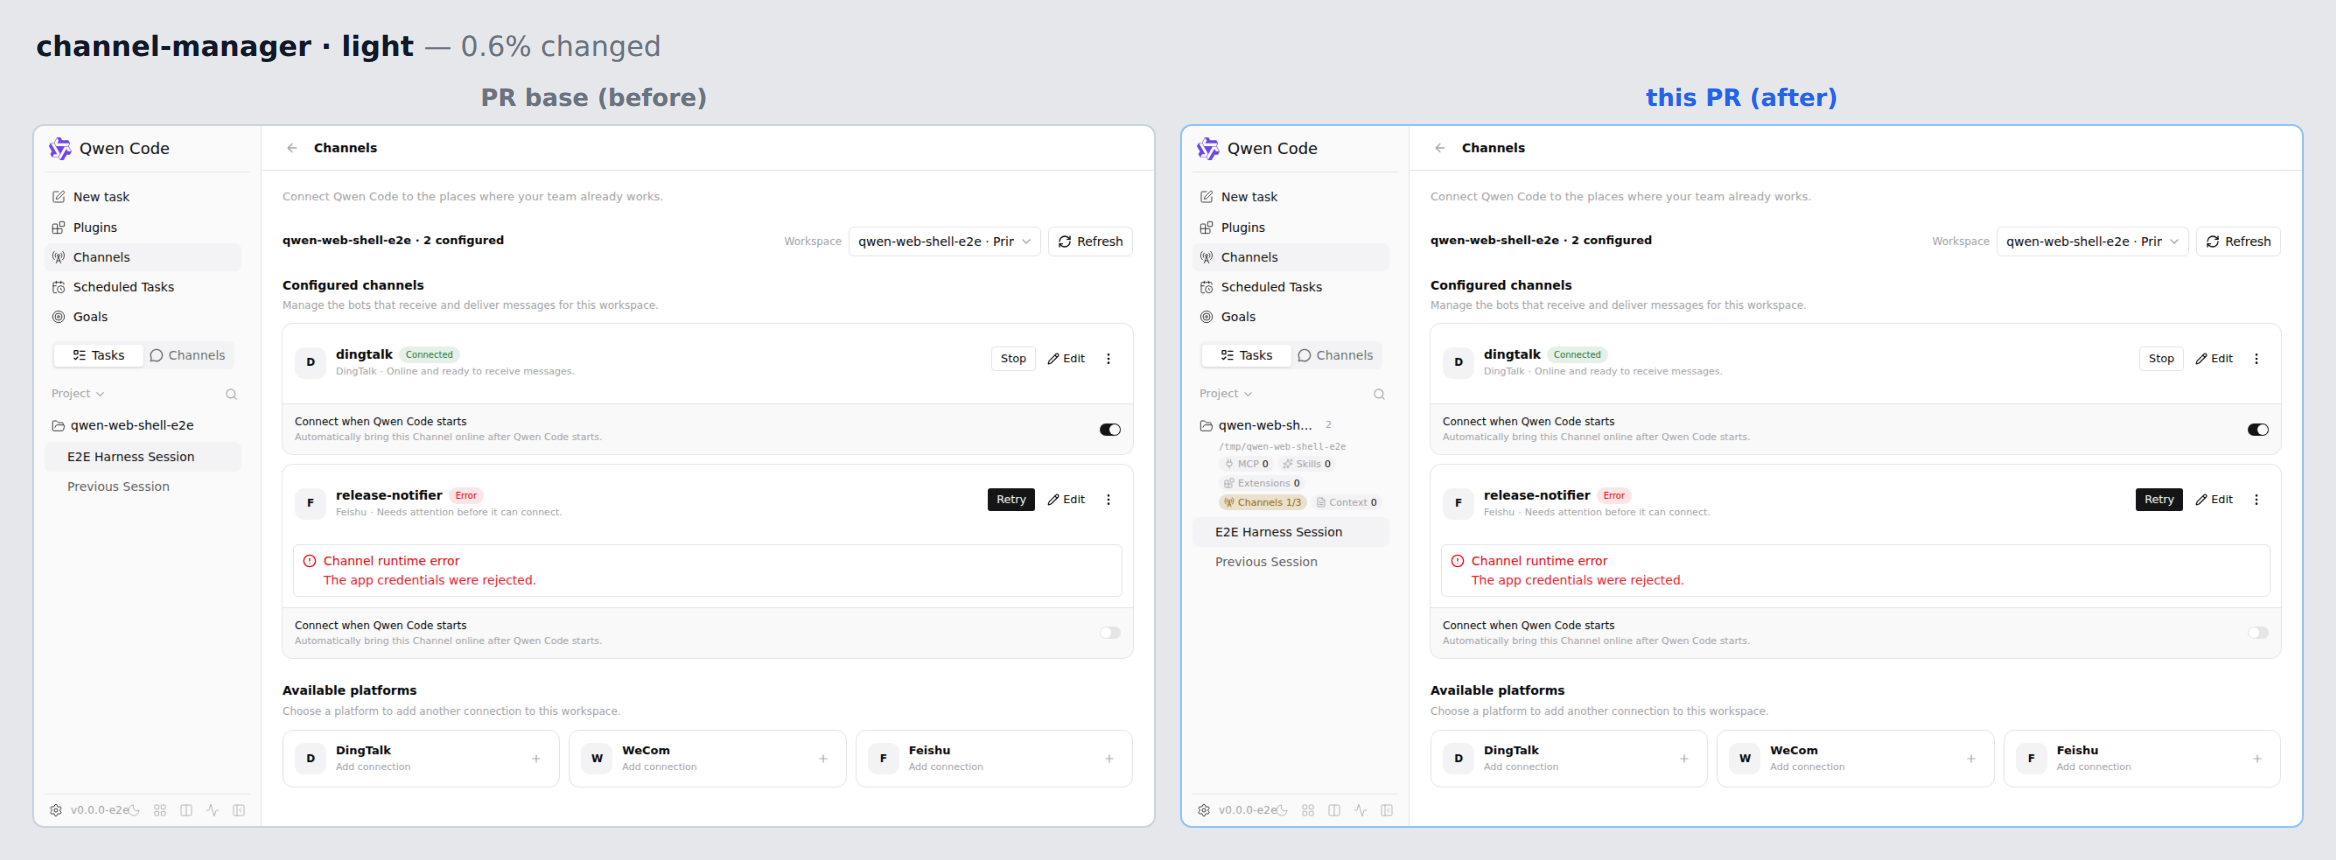This screenshot has height=860, width=2336.
Task: Add a WeCom connection in the before panel
Action: [707, 759]
